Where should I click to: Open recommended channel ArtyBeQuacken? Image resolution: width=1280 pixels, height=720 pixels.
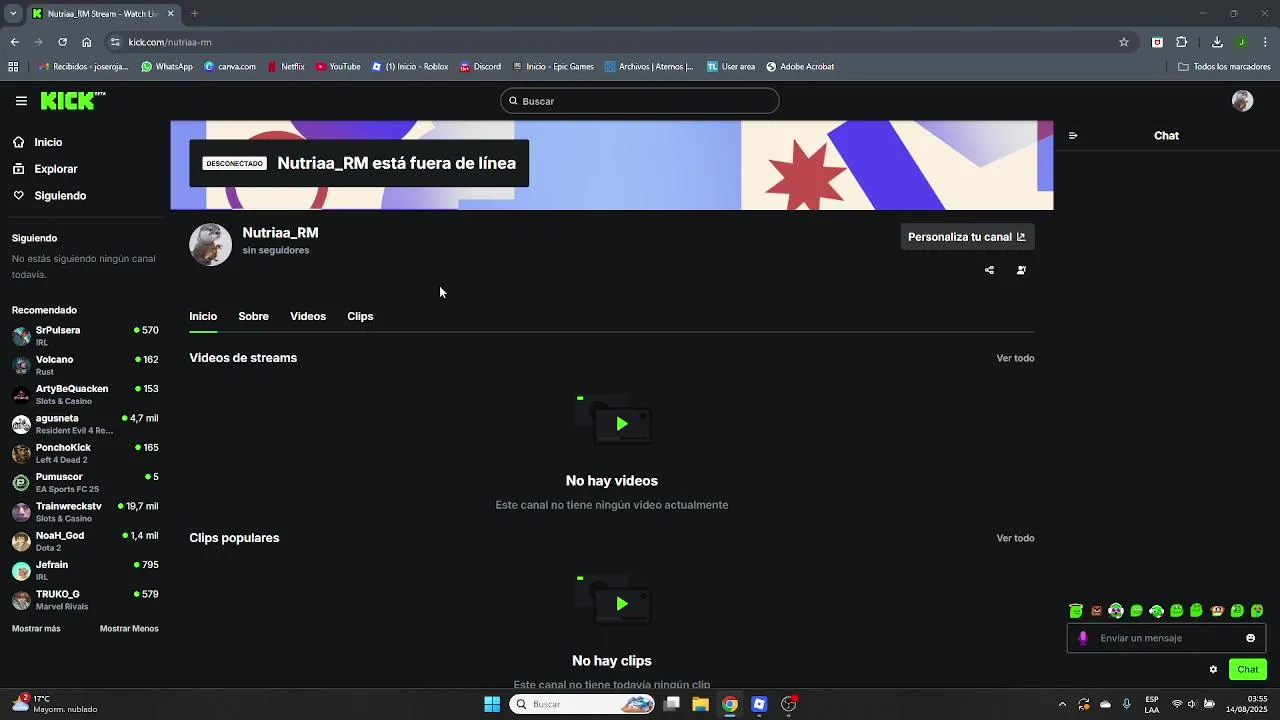(85, 394)
